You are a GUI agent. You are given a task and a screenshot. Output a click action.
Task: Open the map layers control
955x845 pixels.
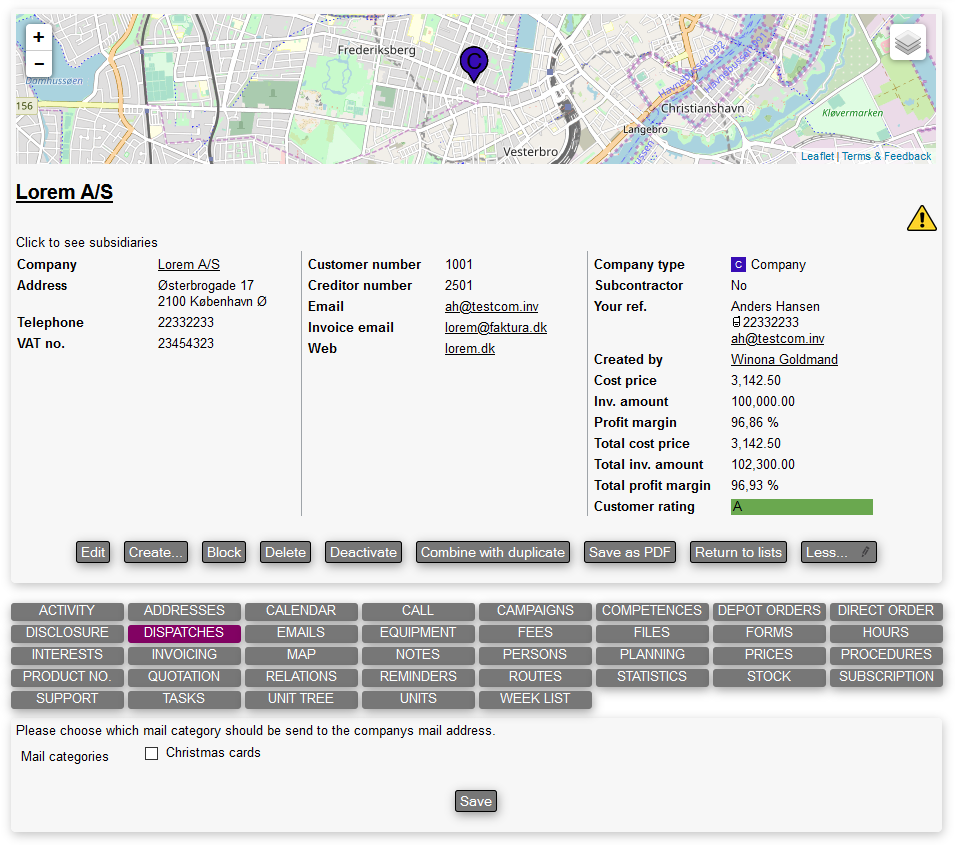click(907, 43)
